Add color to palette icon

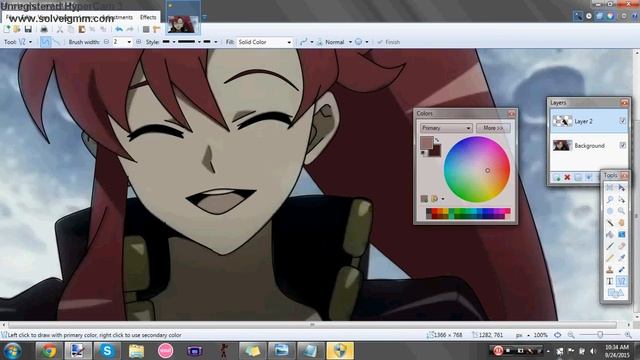424,199
